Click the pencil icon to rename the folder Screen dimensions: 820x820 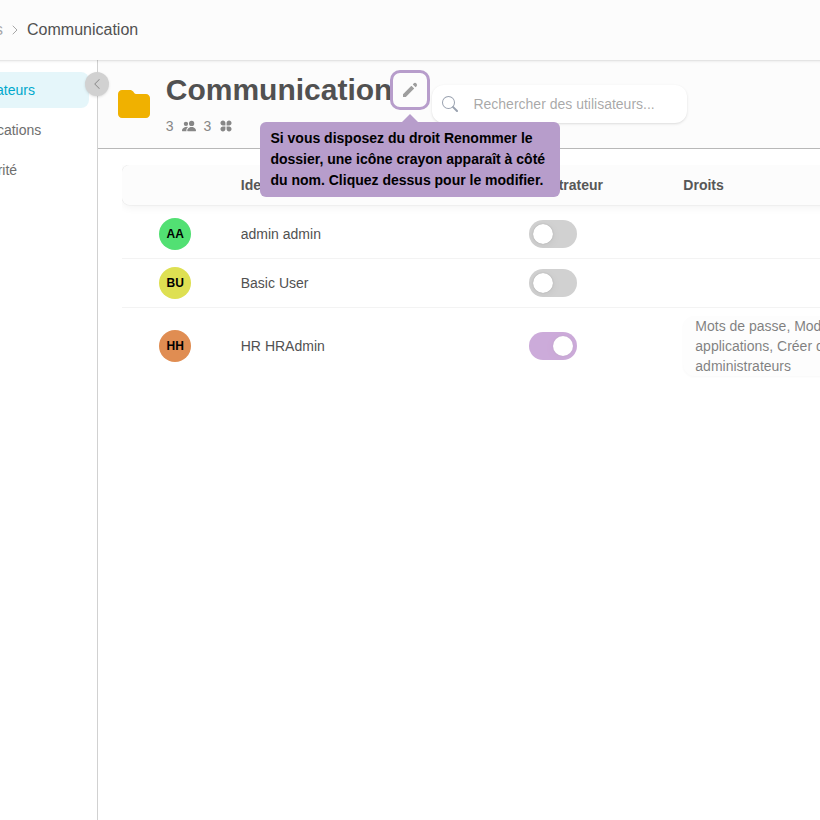(410, 90)
